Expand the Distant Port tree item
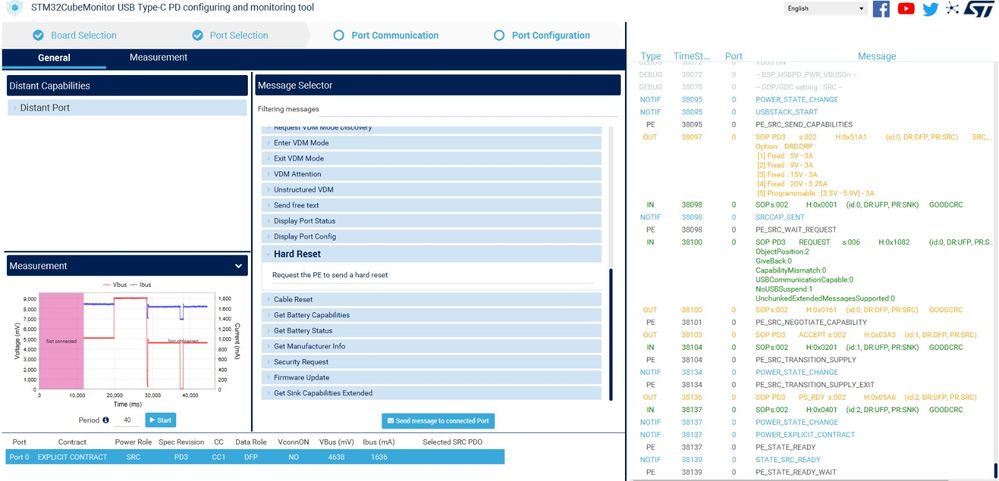This screenshot has width=999, height=481. [x=127, y=108]
